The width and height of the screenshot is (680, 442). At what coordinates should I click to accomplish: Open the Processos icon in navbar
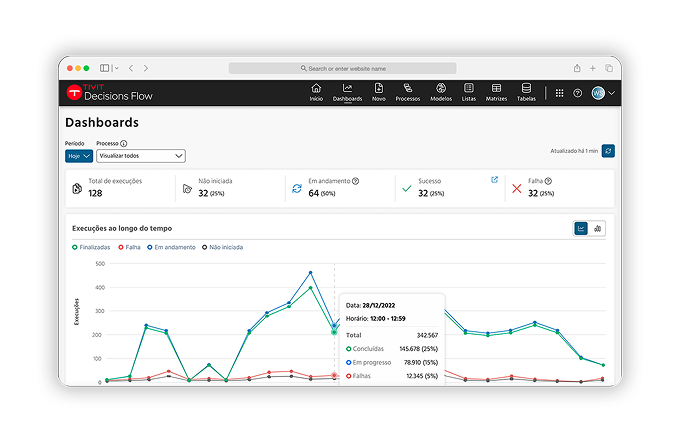click(408, 90)
